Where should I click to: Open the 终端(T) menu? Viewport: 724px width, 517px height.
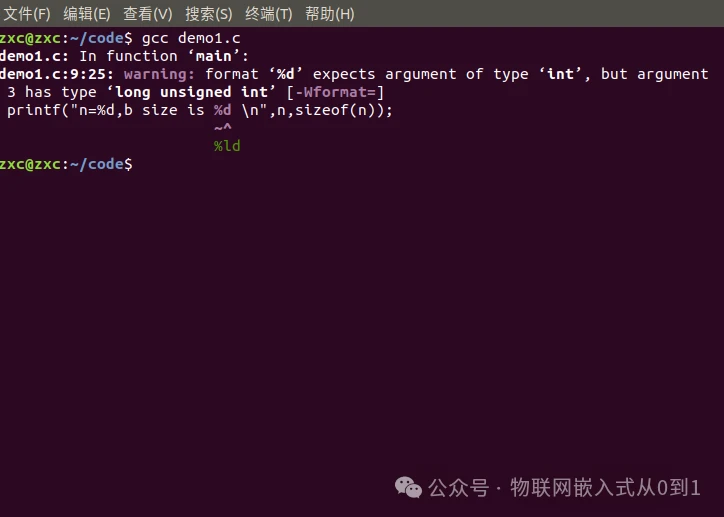(269, 14)
